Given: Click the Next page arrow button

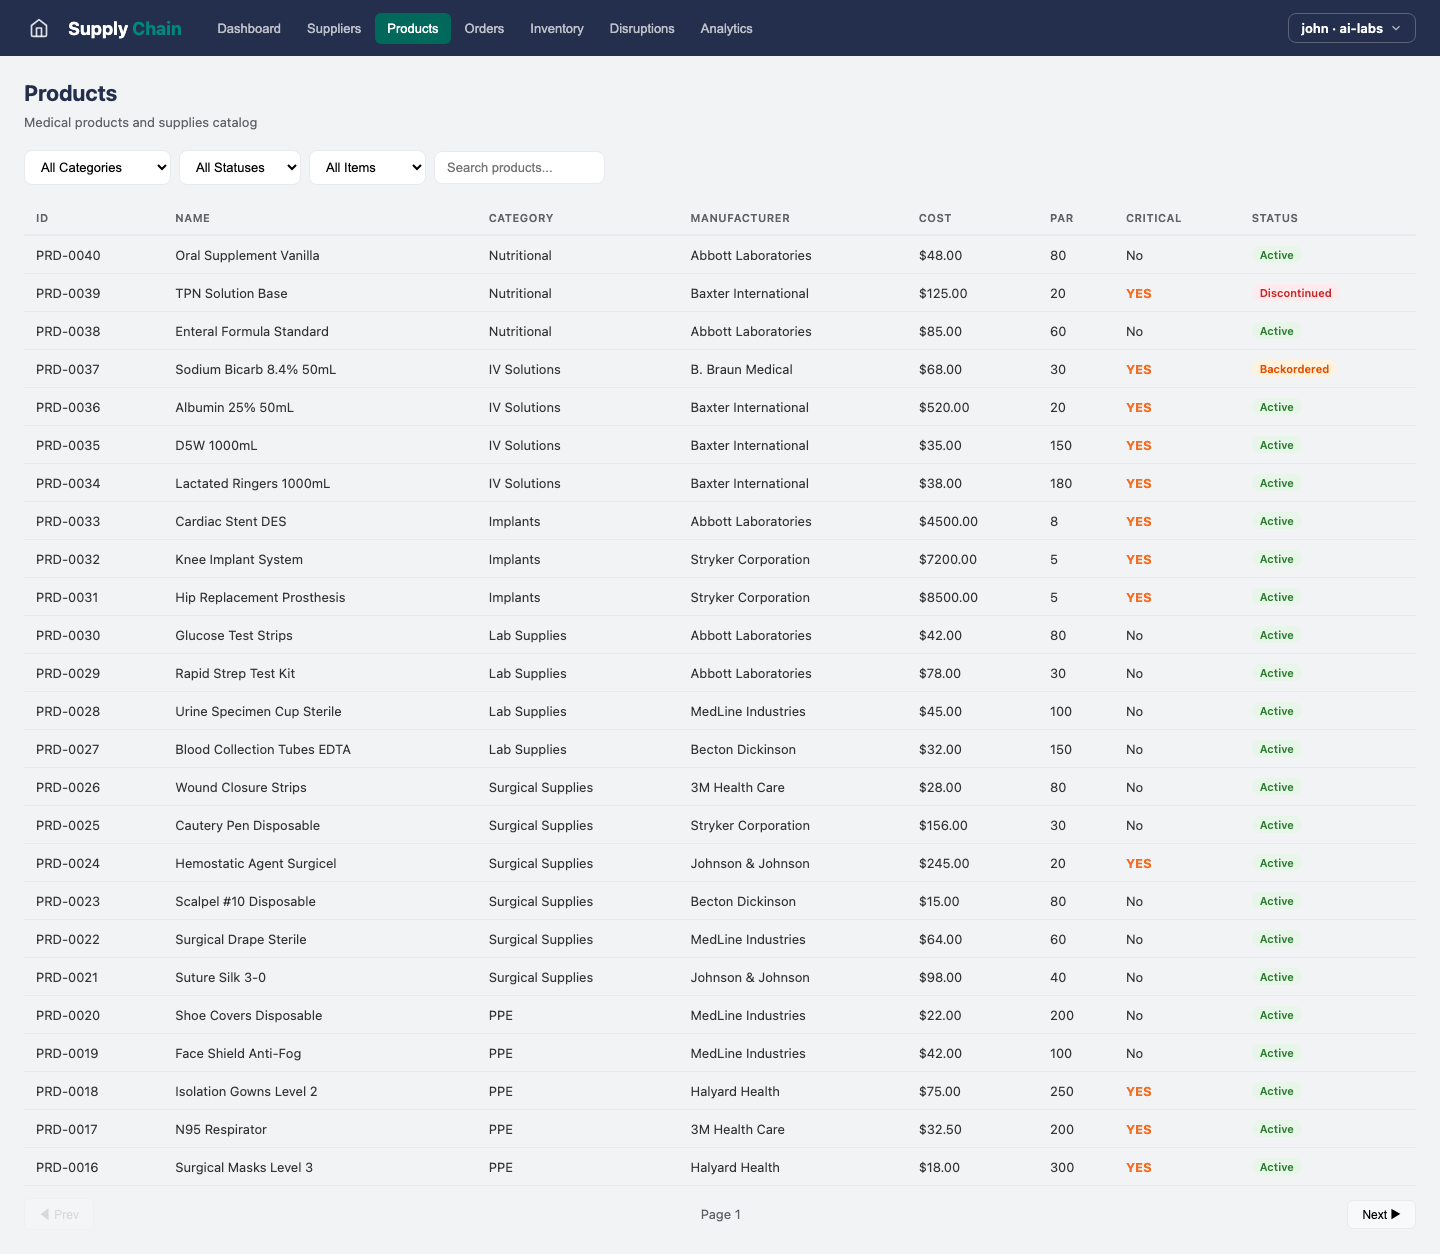Looking at the screenshot, I should point(1381,1214).
